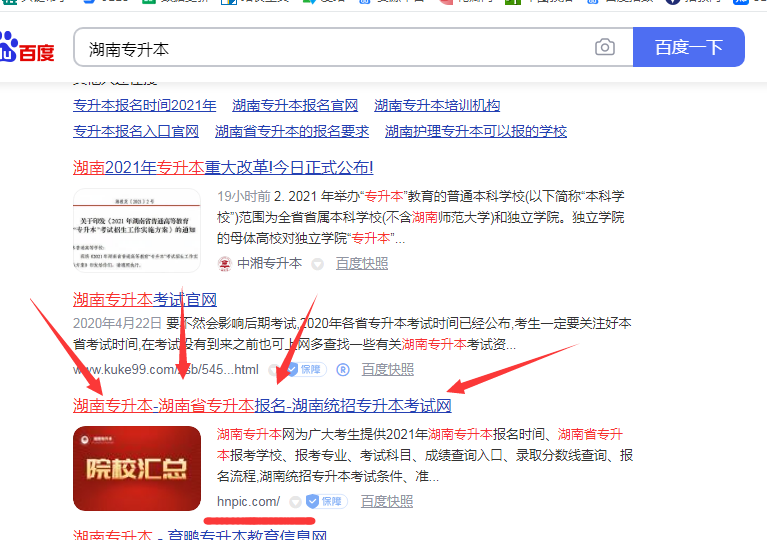Image resolution: width=767 pixels, height=540 pixels.
Task: Click snippet text starting 湖南专升本网为广大考生提供
Action: click(x=425, y=455)
